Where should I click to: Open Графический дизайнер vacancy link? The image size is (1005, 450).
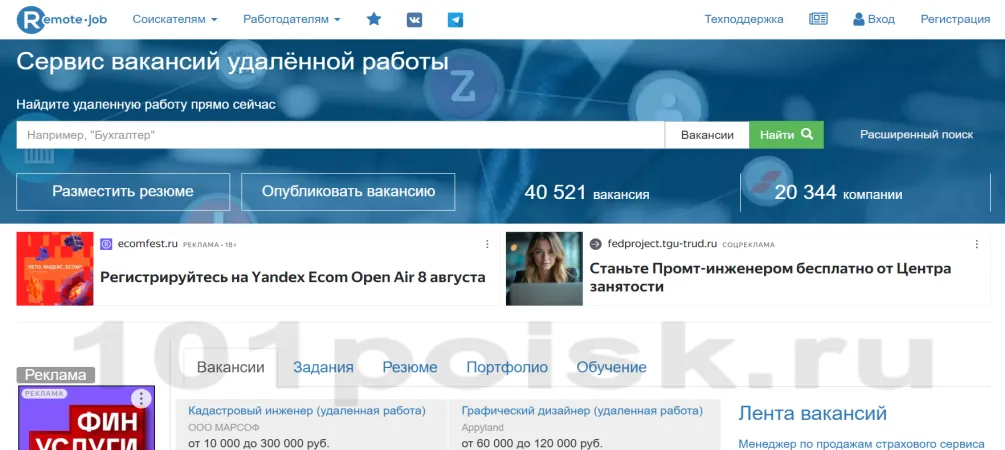[582, 410]
